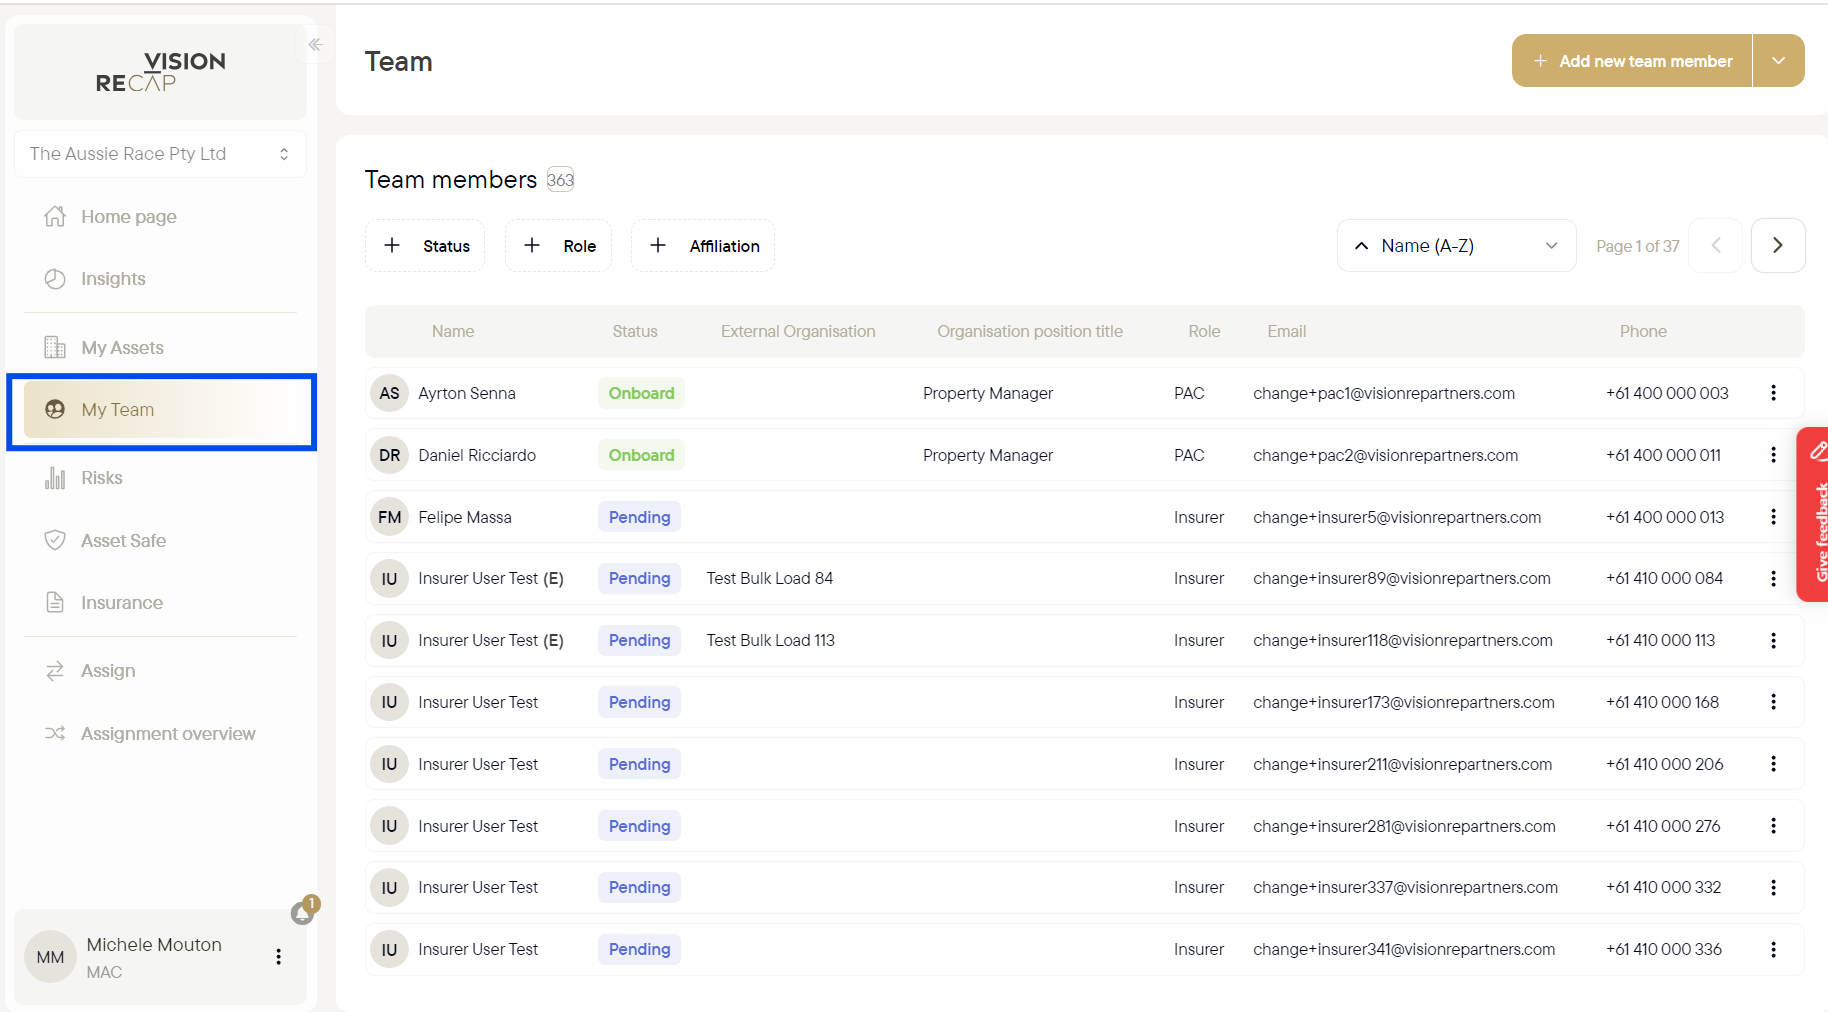Click email change+insurer5@visionrepartners.com
1828x1012 pixels.
tap(1397, 517)
